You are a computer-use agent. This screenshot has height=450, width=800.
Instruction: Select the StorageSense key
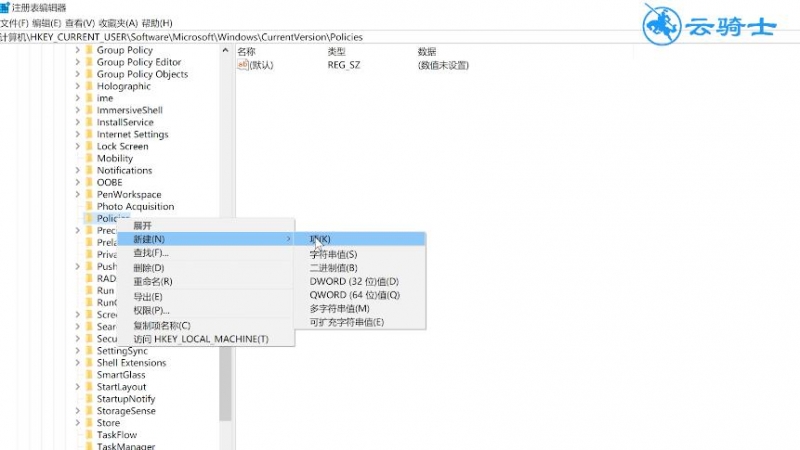126,411
